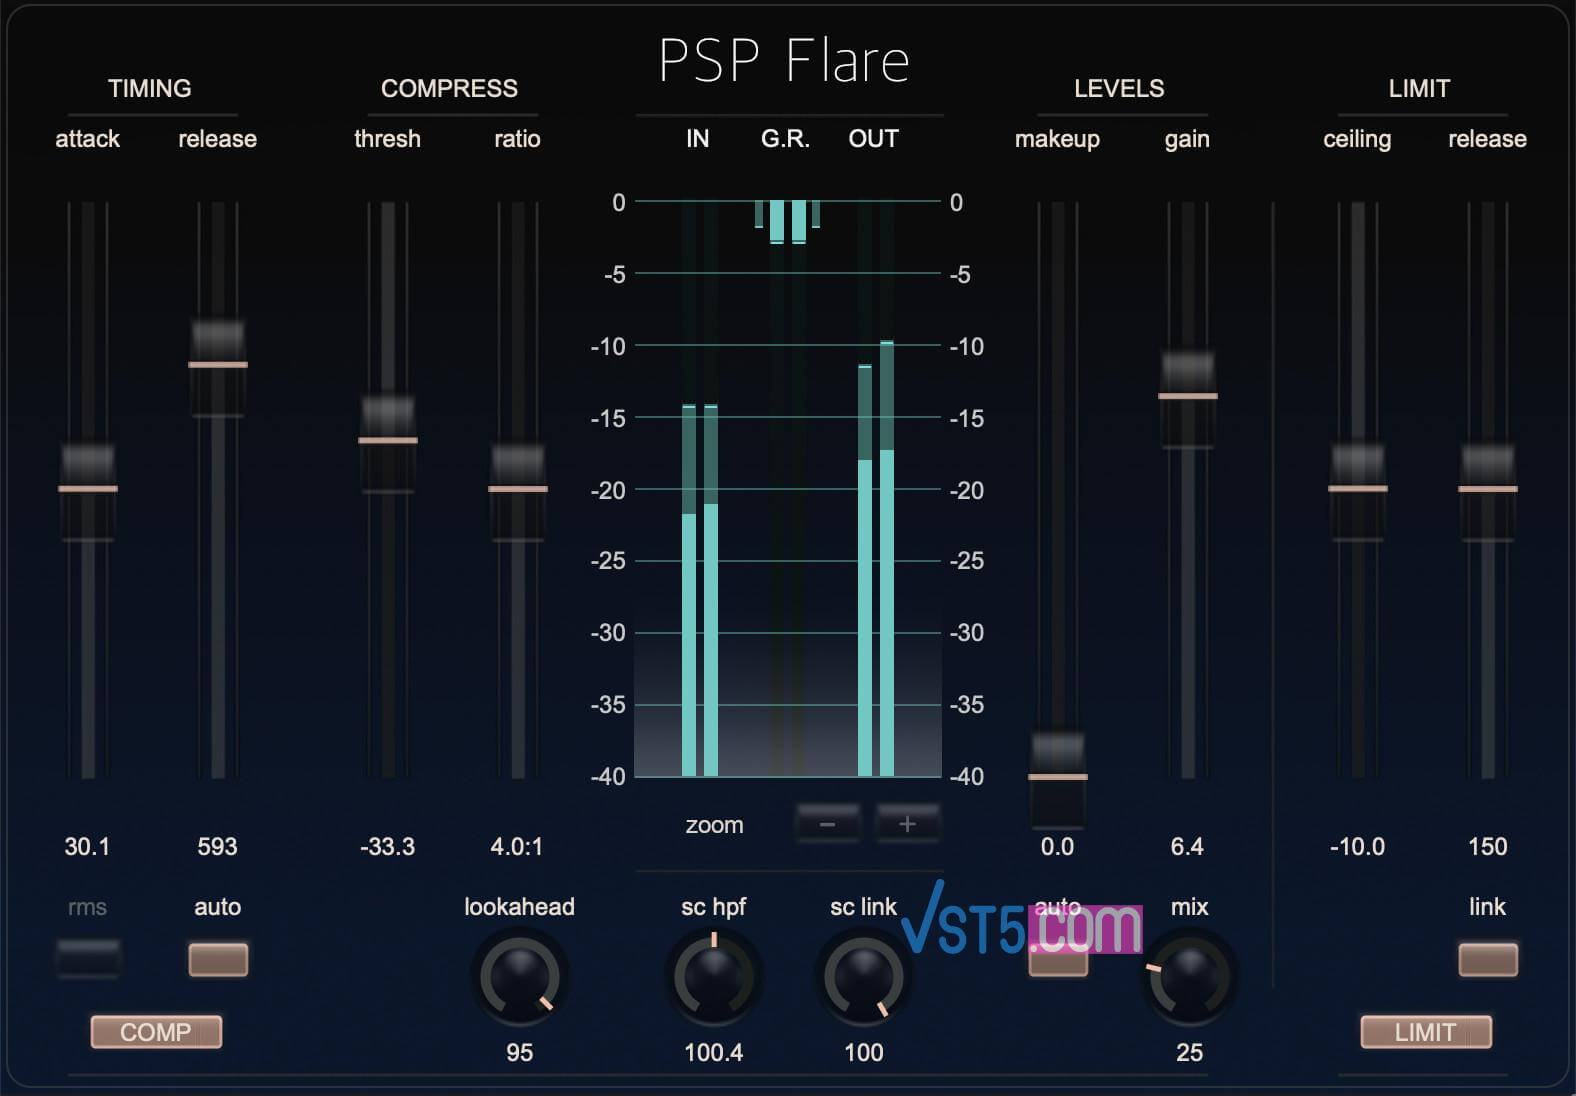Click the lookahead knob
Screen dimensions: 1576x1096
[519, 977]
